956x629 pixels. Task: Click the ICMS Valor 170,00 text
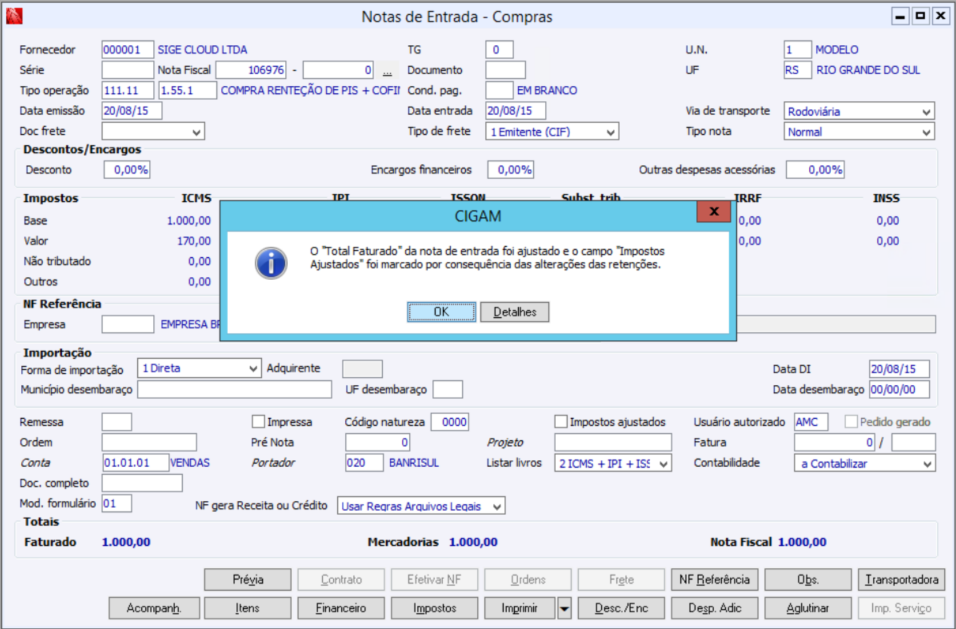coord(194,241)
